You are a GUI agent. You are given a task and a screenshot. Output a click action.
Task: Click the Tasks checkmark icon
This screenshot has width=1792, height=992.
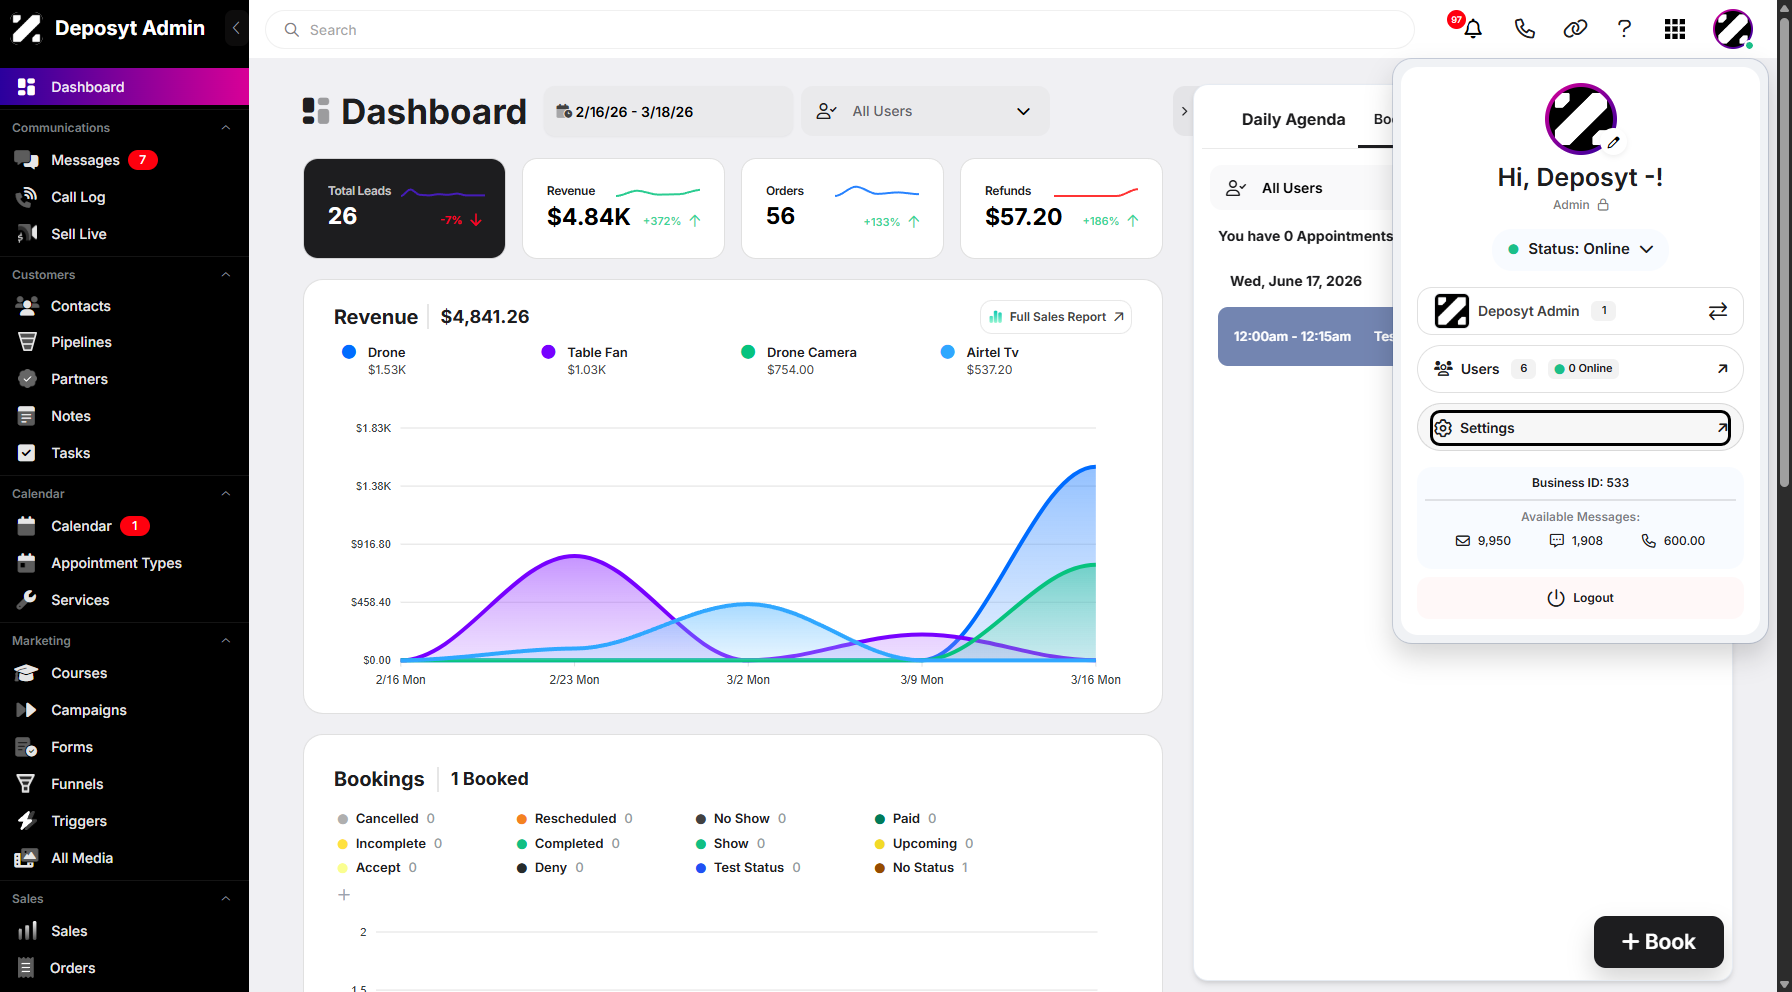(x=27, y=453)
